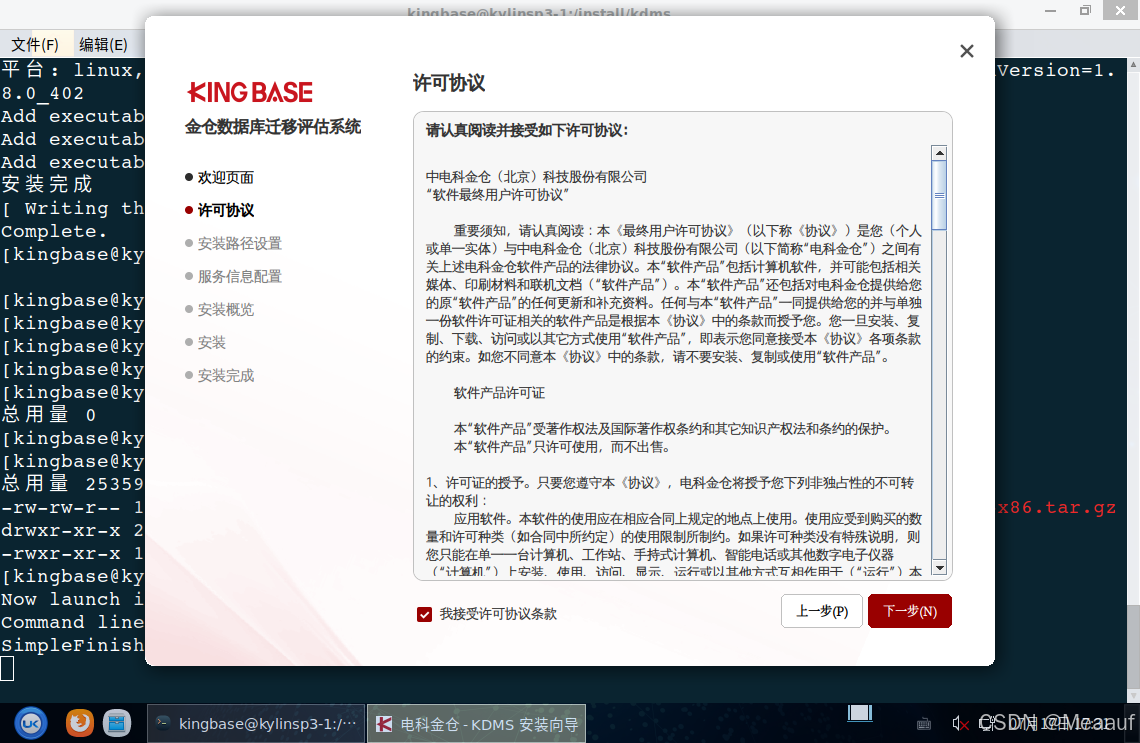Click the 请认真阅读并接受如下许可协议 text
The height and width of the screenshot is (743, 1140).
click(527, 131)
